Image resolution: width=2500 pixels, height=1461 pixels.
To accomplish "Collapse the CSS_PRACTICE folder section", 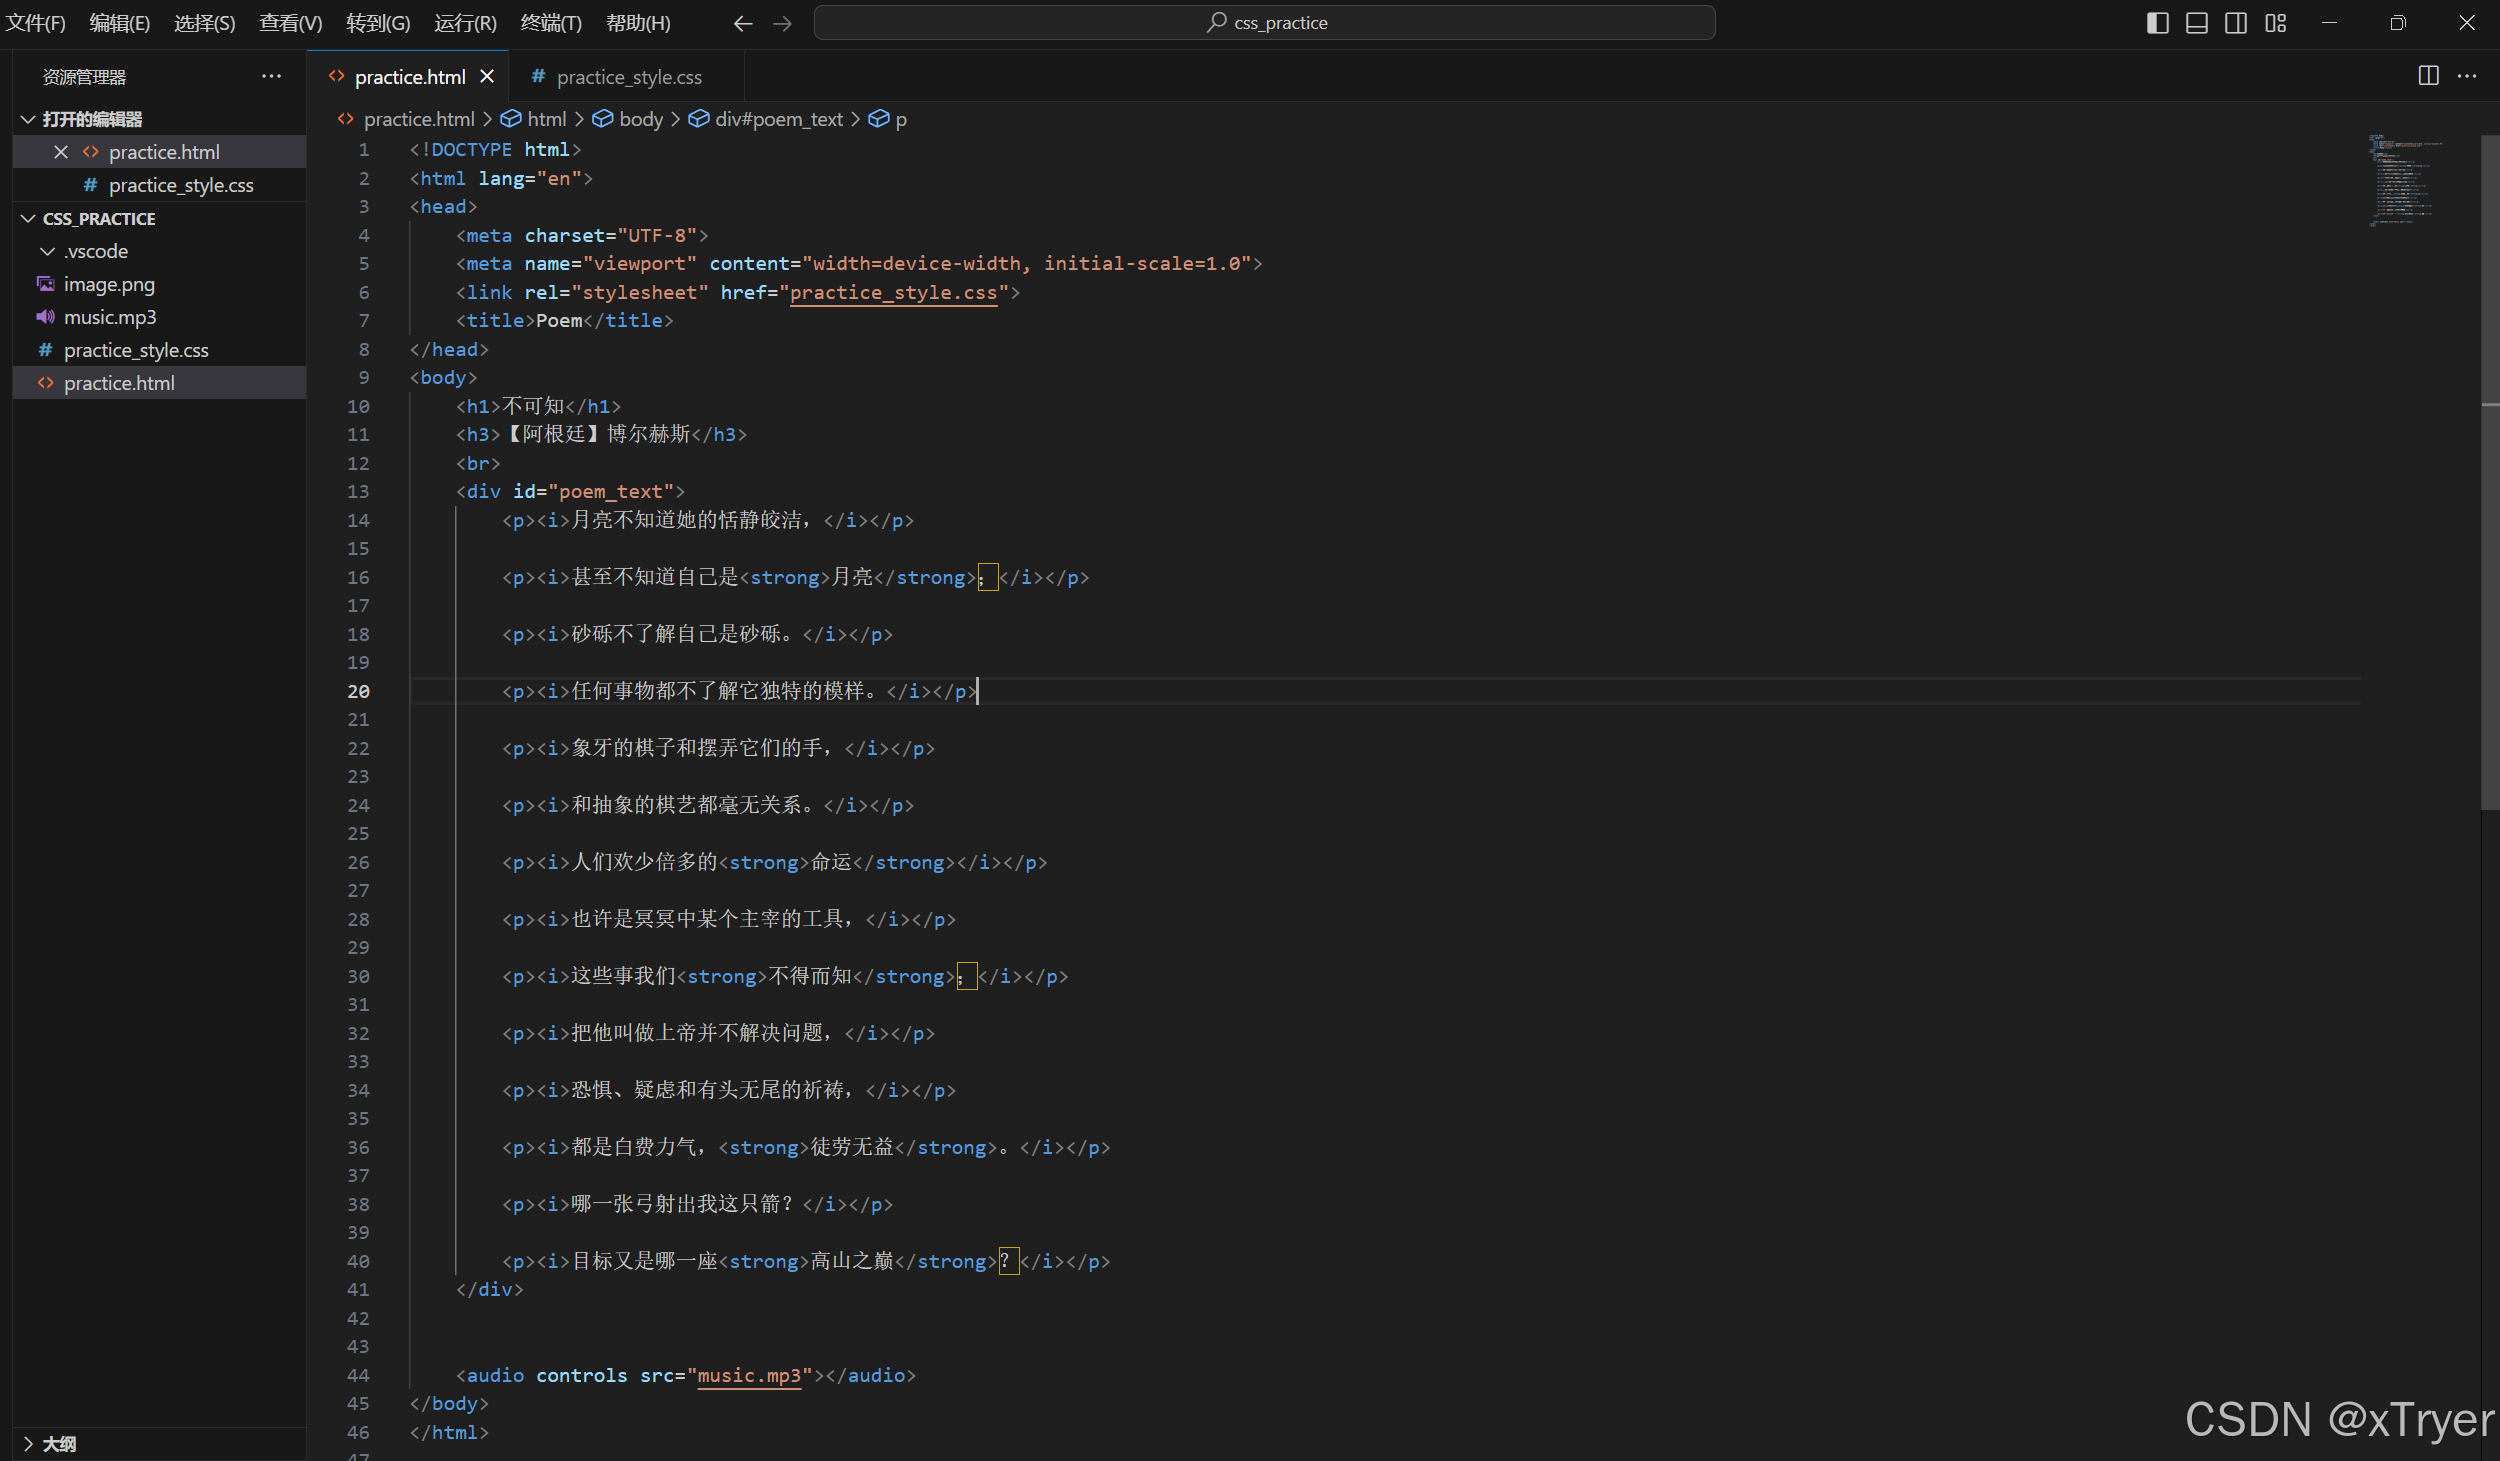I will pos(28,218).
